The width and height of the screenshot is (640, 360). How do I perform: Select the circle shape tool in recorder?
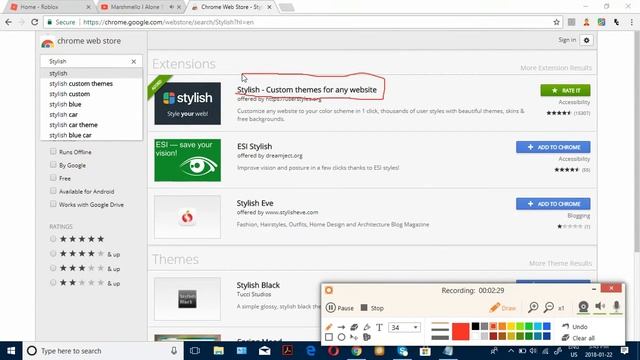point(341,337)
